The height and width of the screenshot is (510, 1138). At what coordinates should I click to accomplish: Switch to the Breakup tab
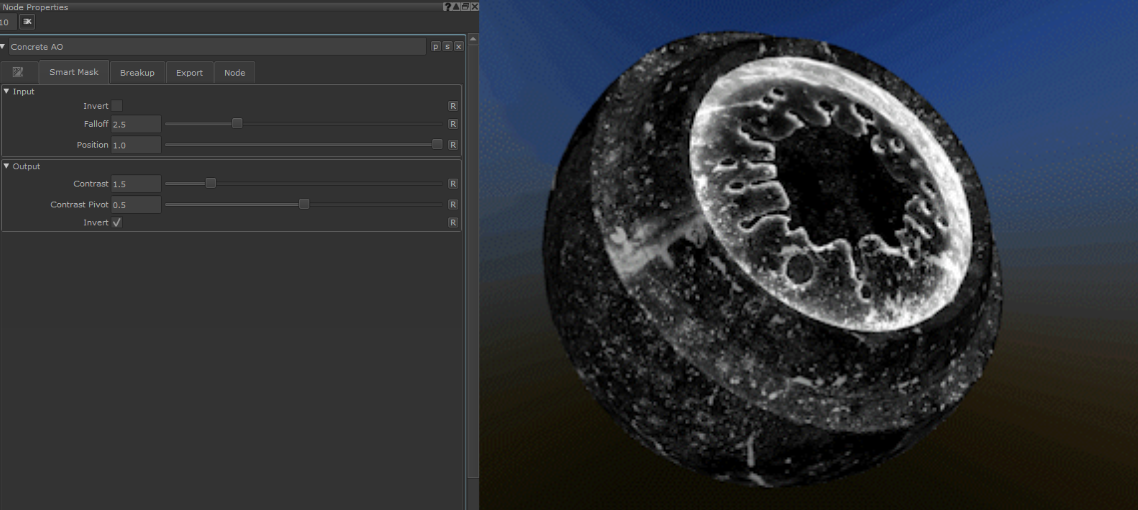[137, 73]
